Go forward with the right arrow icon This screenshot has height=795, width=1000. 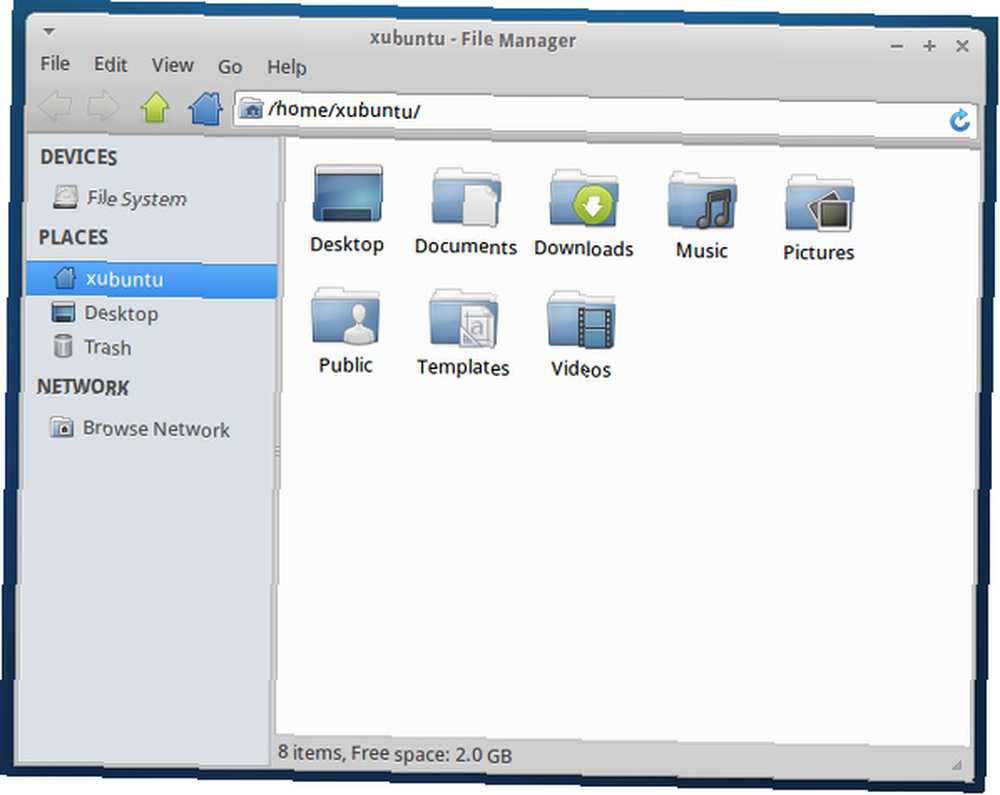[103, 106]
